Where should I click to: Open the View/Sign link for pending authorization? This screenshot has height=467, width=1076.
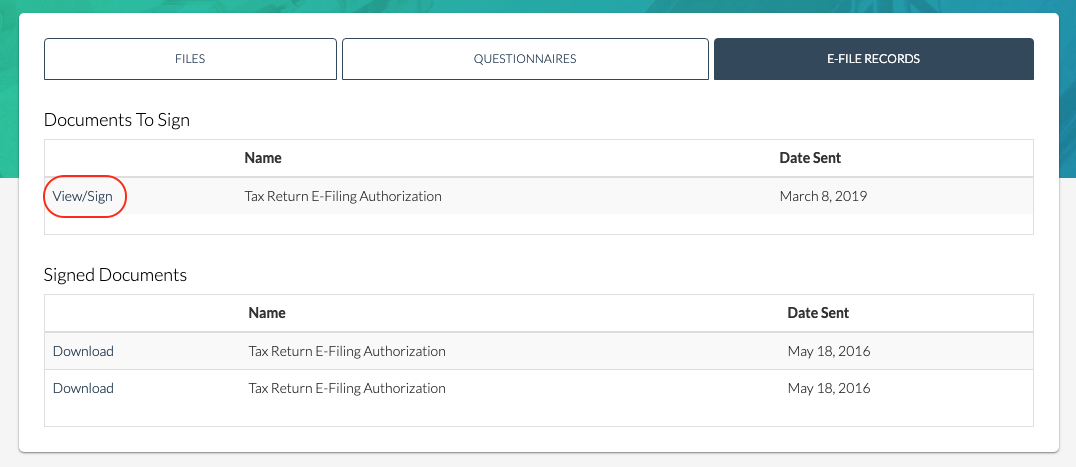pyautogui.click(x=82, y=196)
